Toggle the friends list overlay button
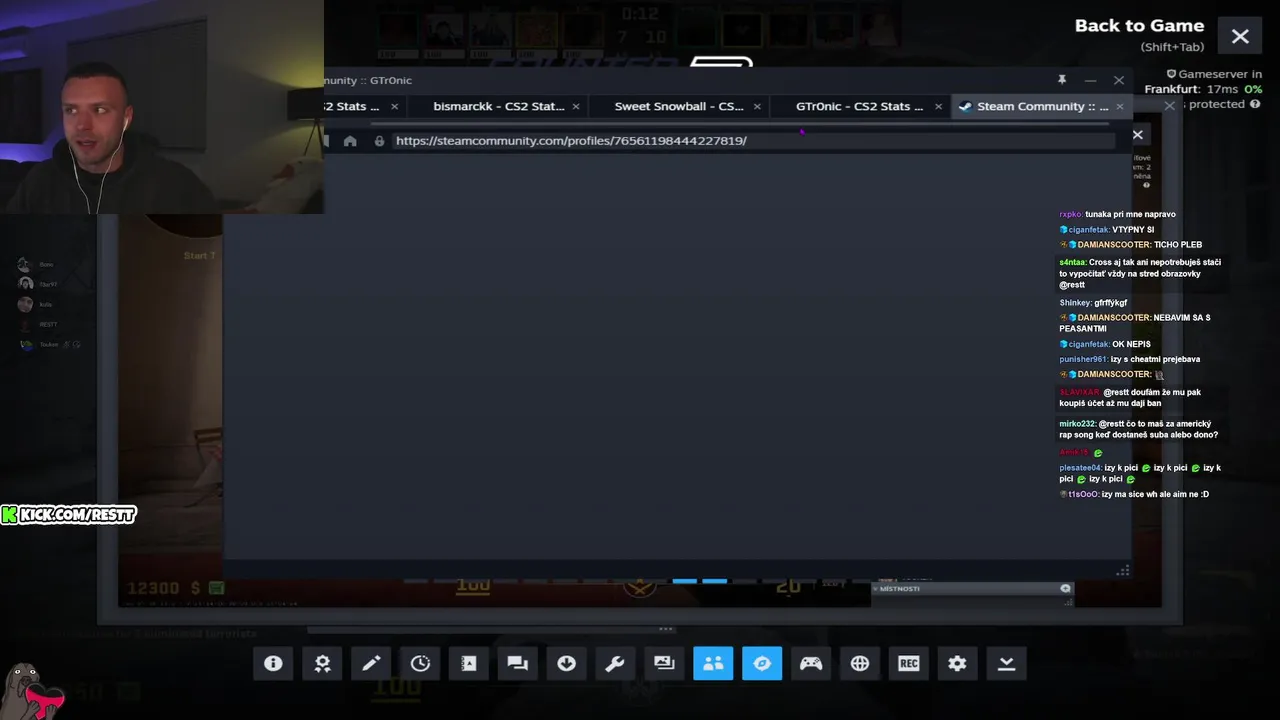The image size is (1280, 720). (713, 663)
